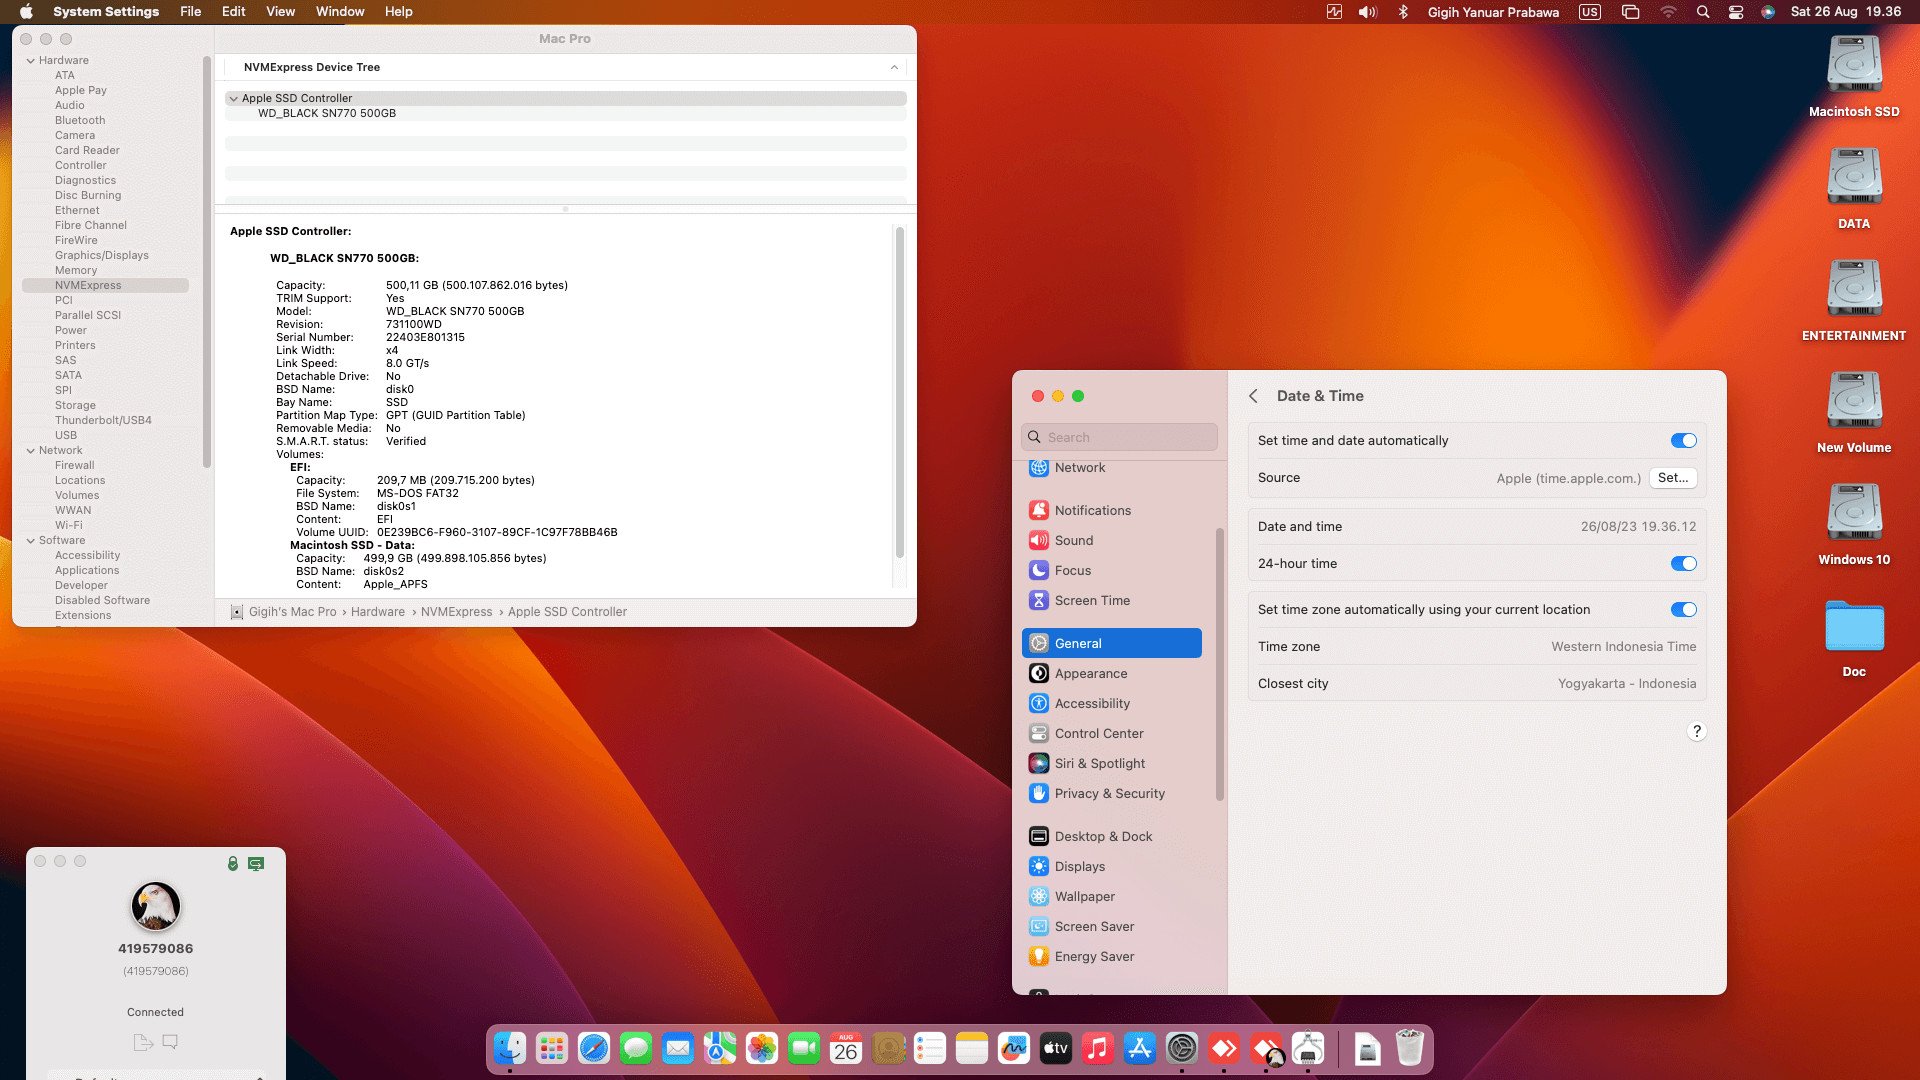Open the Edit menu
The height and width of the screenshot is (1080, 1920).
pos(233,12)
